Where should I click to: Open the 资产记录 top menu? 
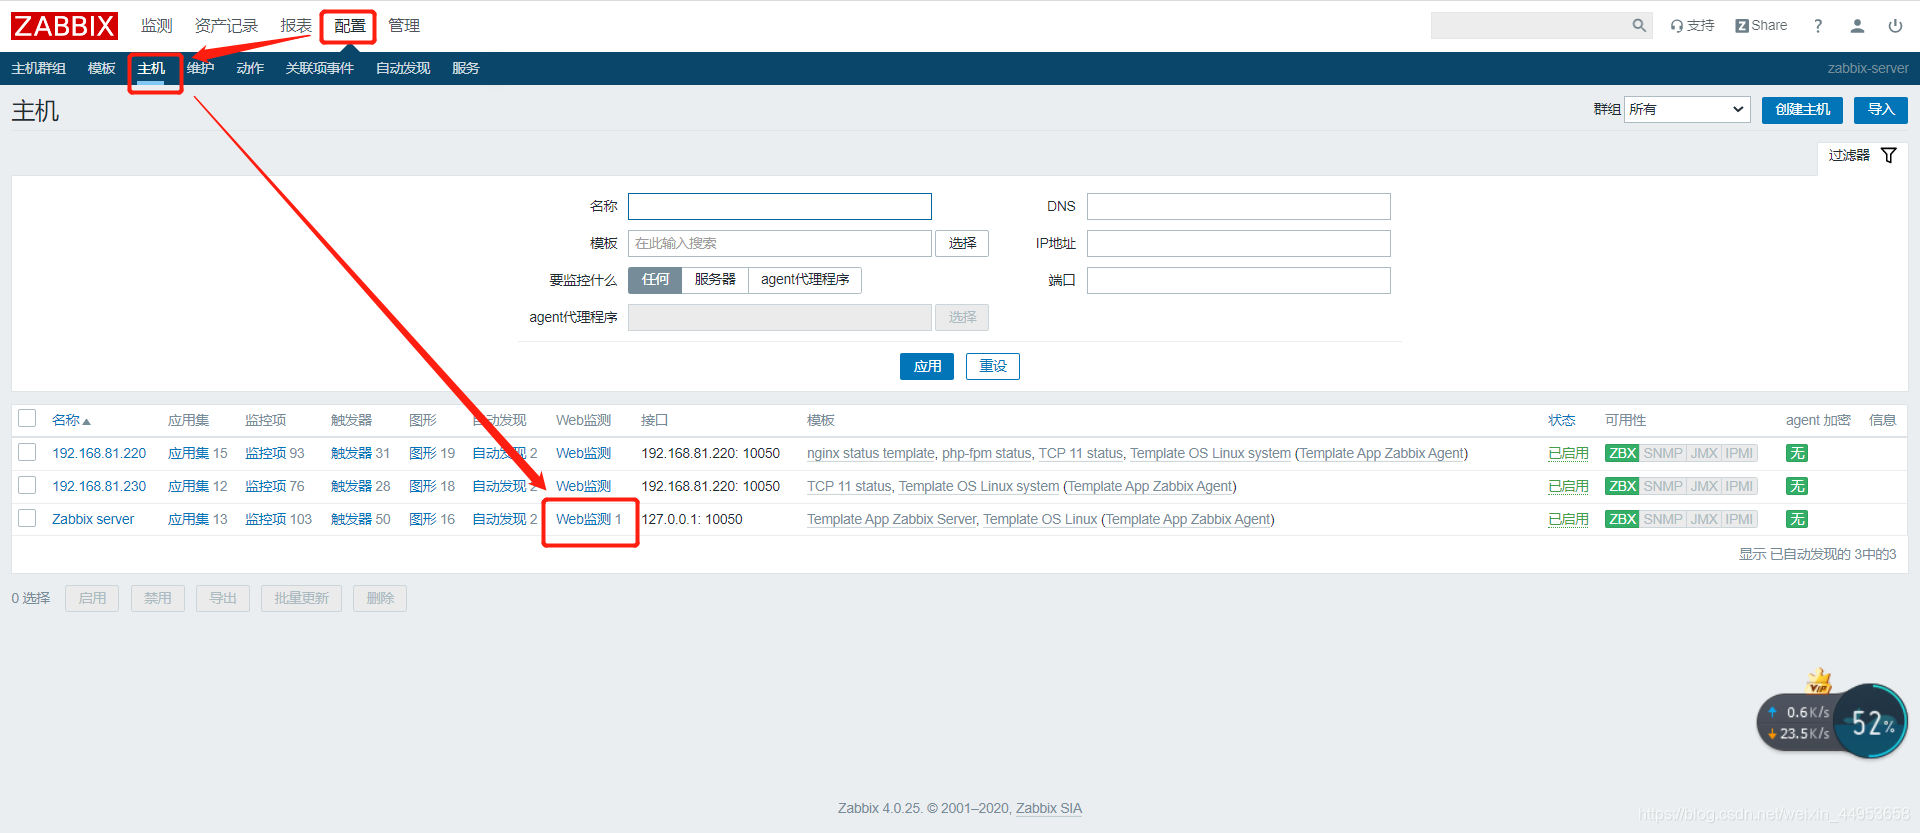coord(226,26)
